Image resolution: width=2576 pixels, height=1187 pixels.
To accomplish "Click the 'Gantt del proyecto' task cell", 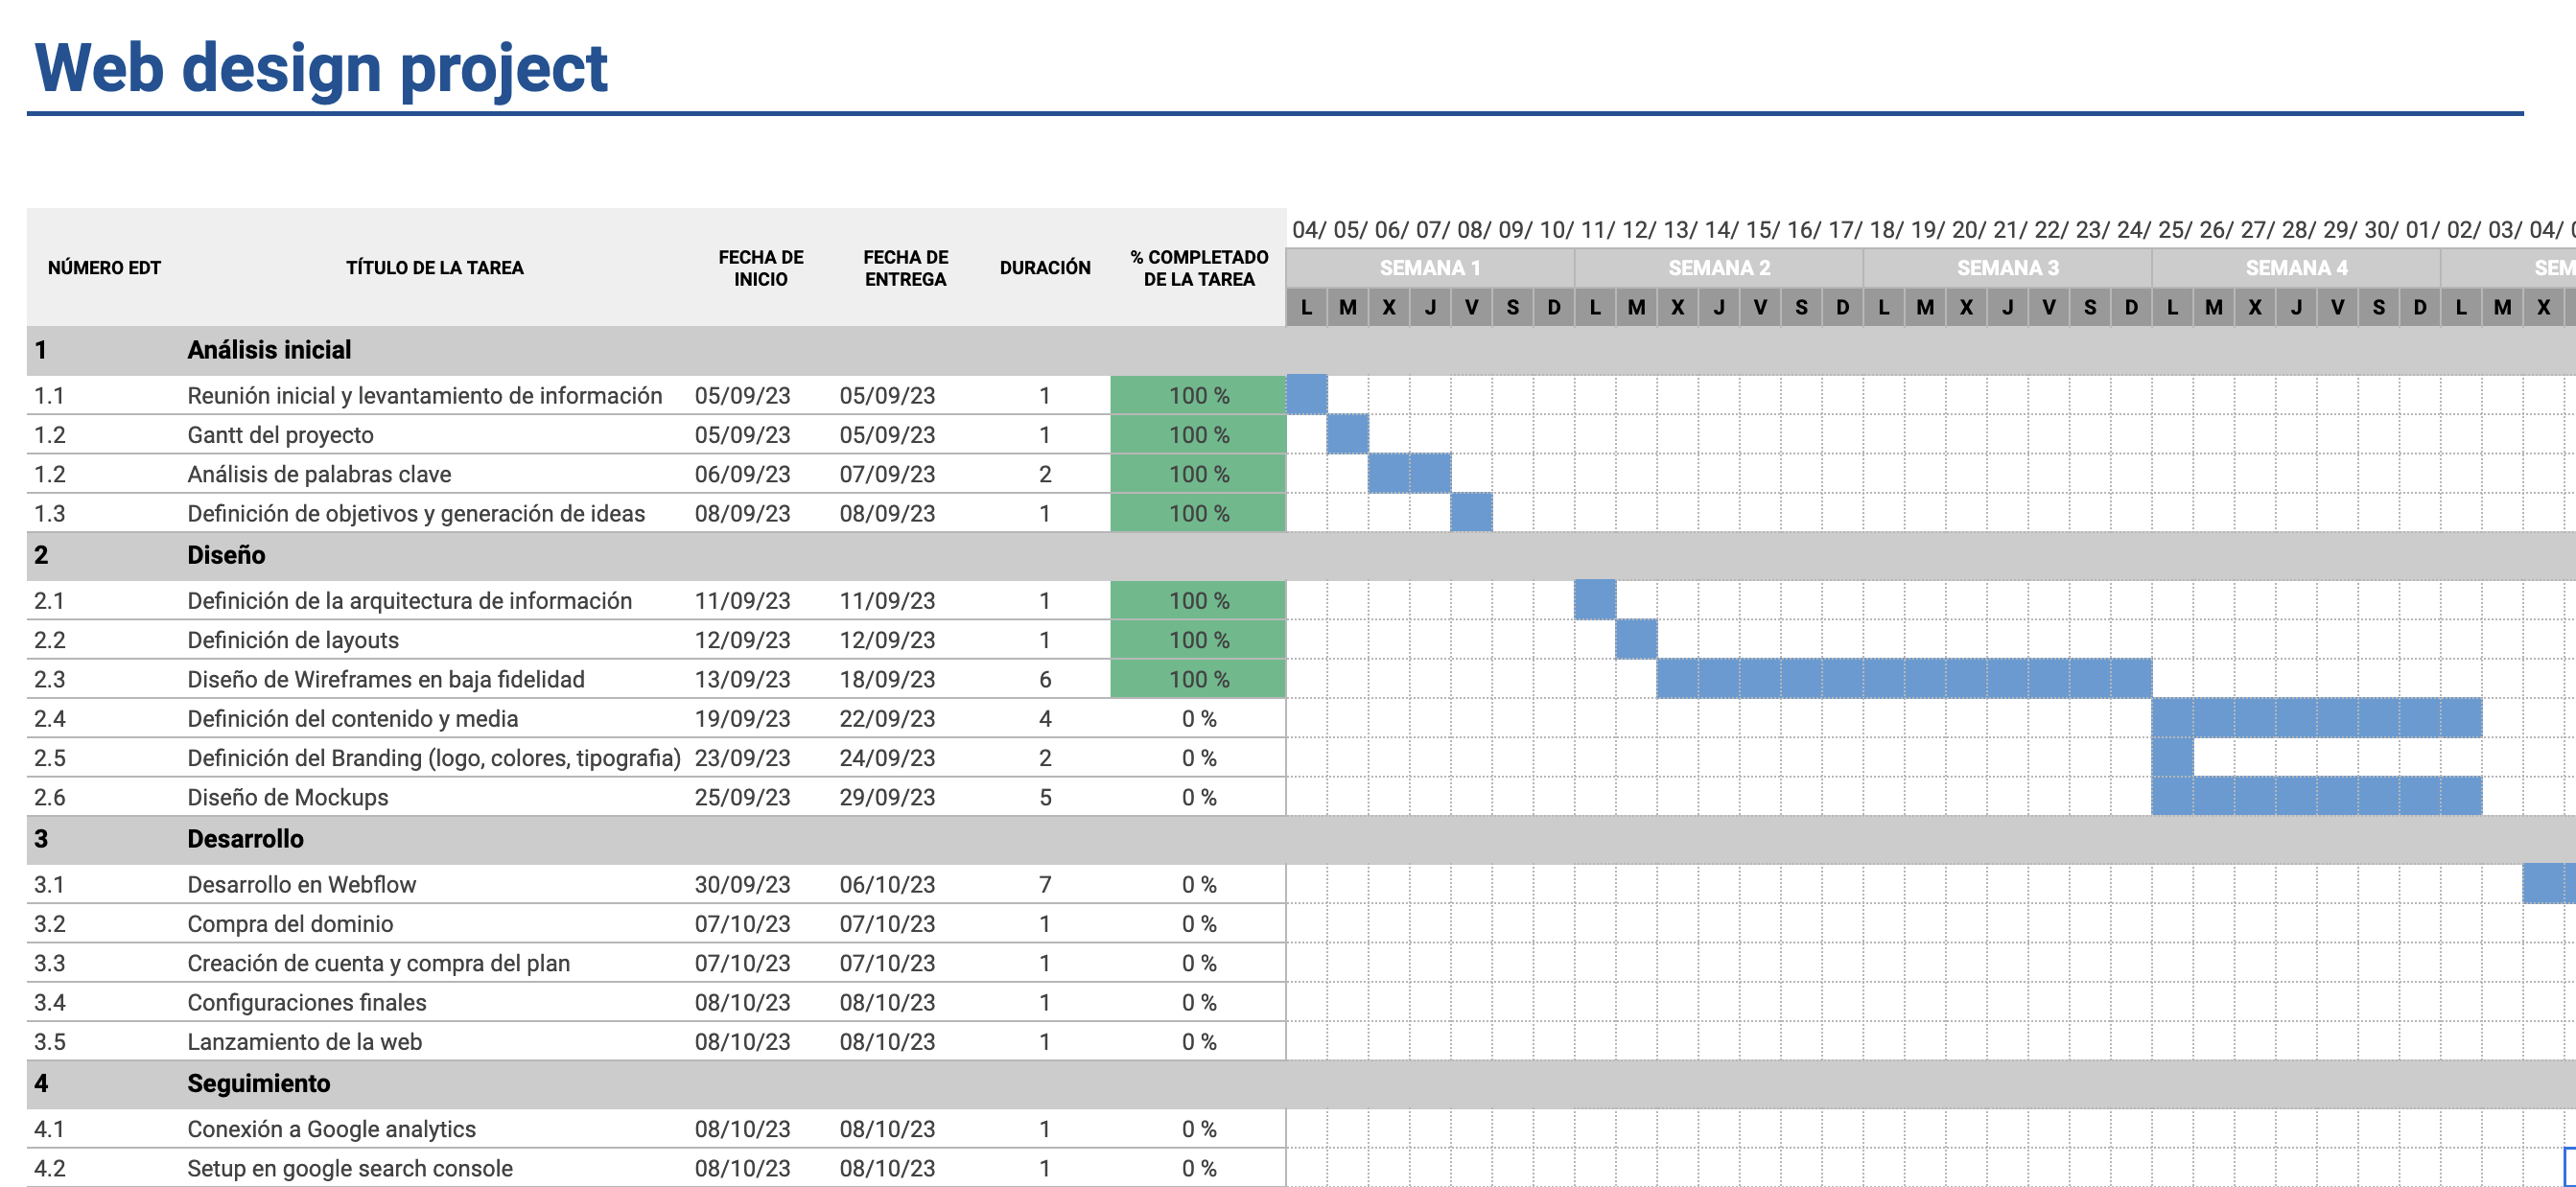I will (280, 435).
